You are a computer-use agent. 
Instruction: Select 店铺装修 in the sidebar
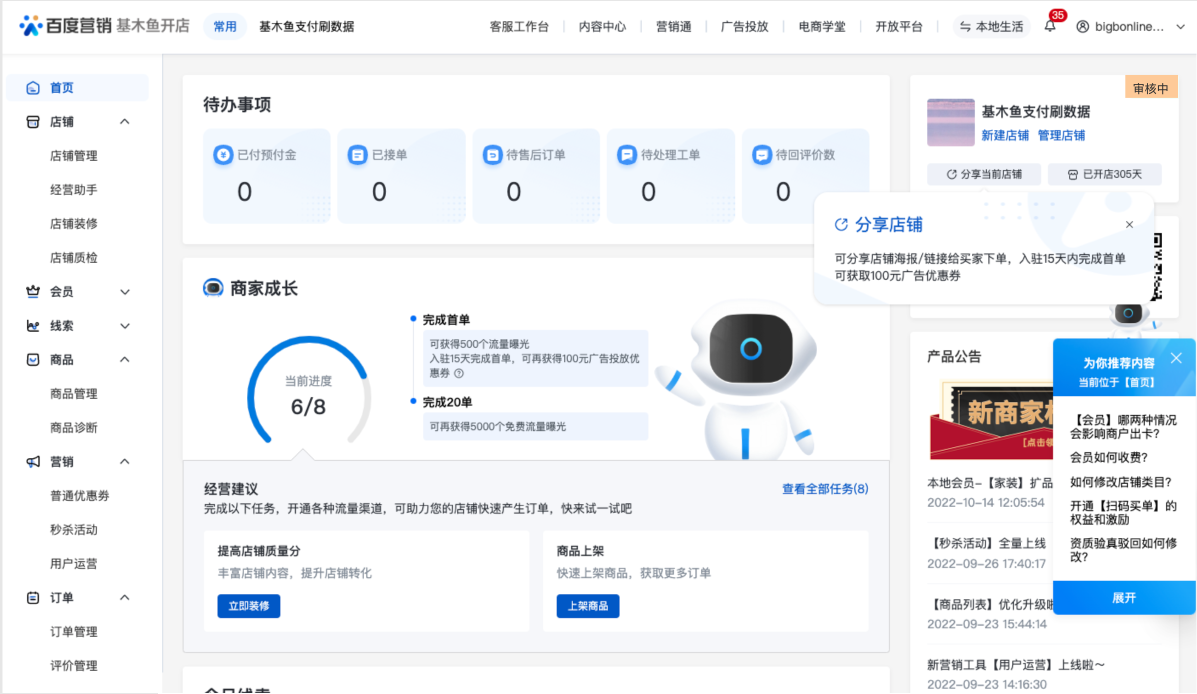click(74, 224)
